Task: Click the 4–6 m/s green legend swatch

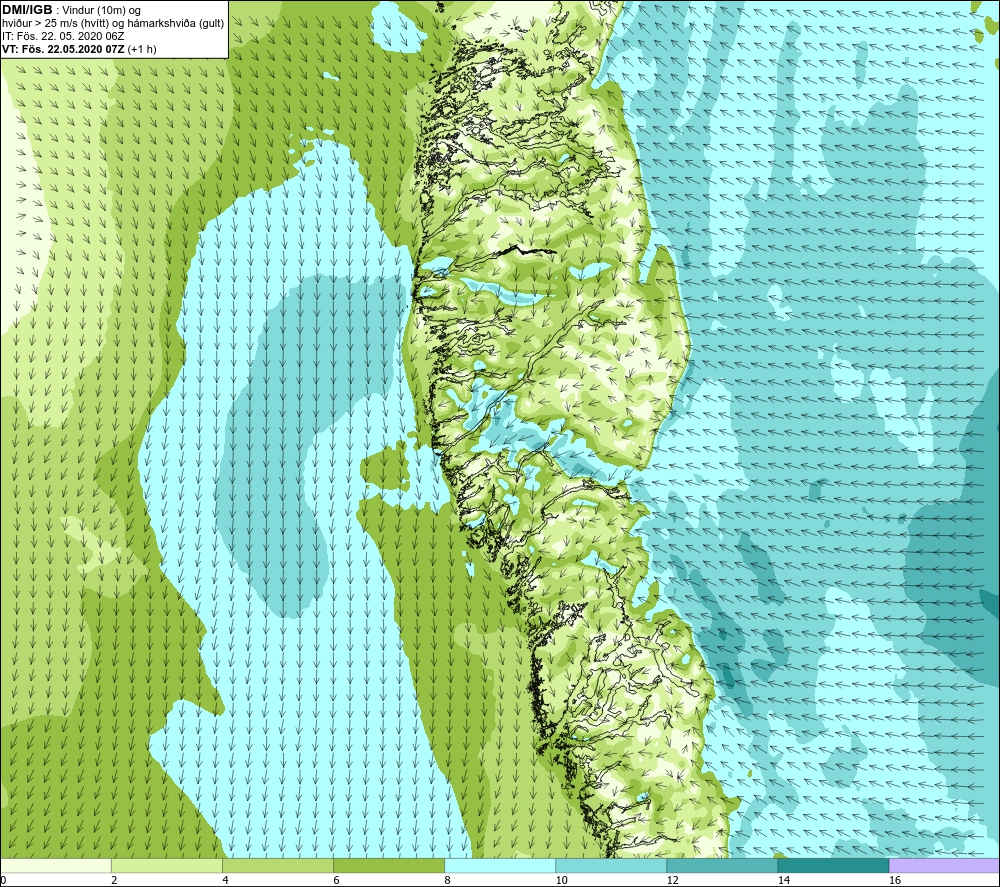Action: pyautogui.click(x=277, y=865)
